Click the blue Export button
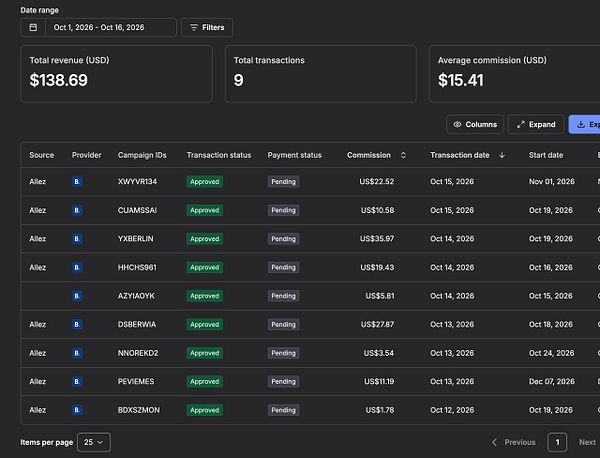600x458 pixels. click(x=585, y=124)
